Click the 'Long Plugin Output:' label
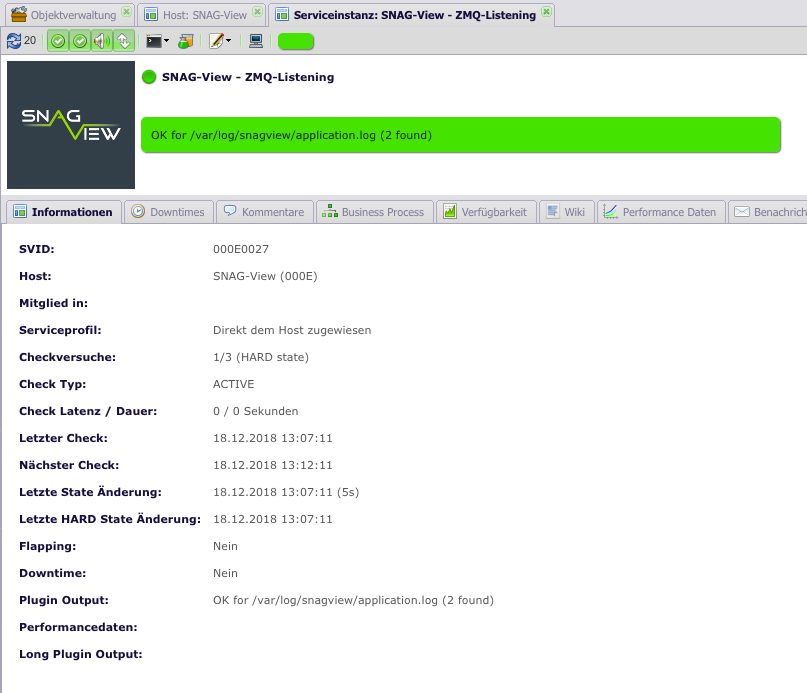This screenshot has width=807, height=693. click(x=81, y=654)
